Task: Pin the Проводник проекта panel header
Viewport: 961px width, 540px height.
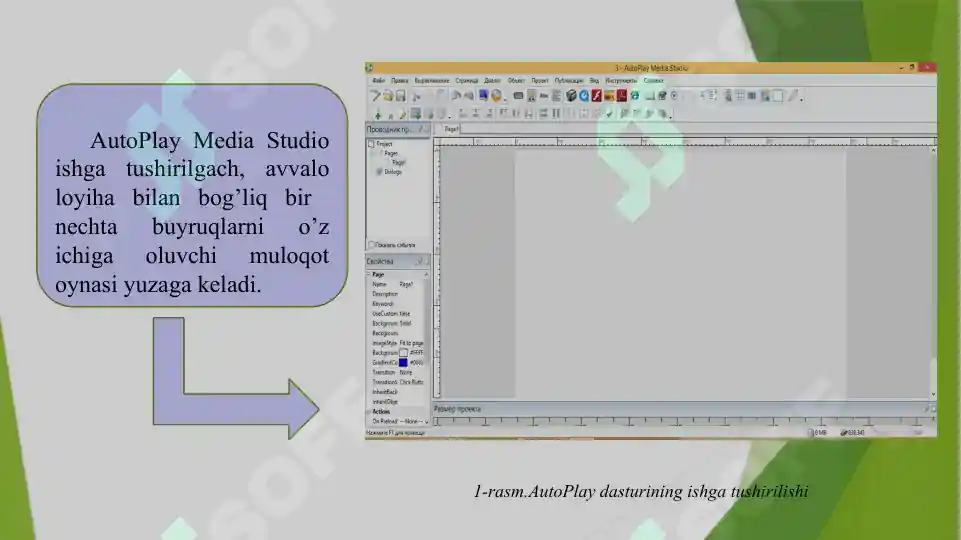Action: (x=420, y=129)
